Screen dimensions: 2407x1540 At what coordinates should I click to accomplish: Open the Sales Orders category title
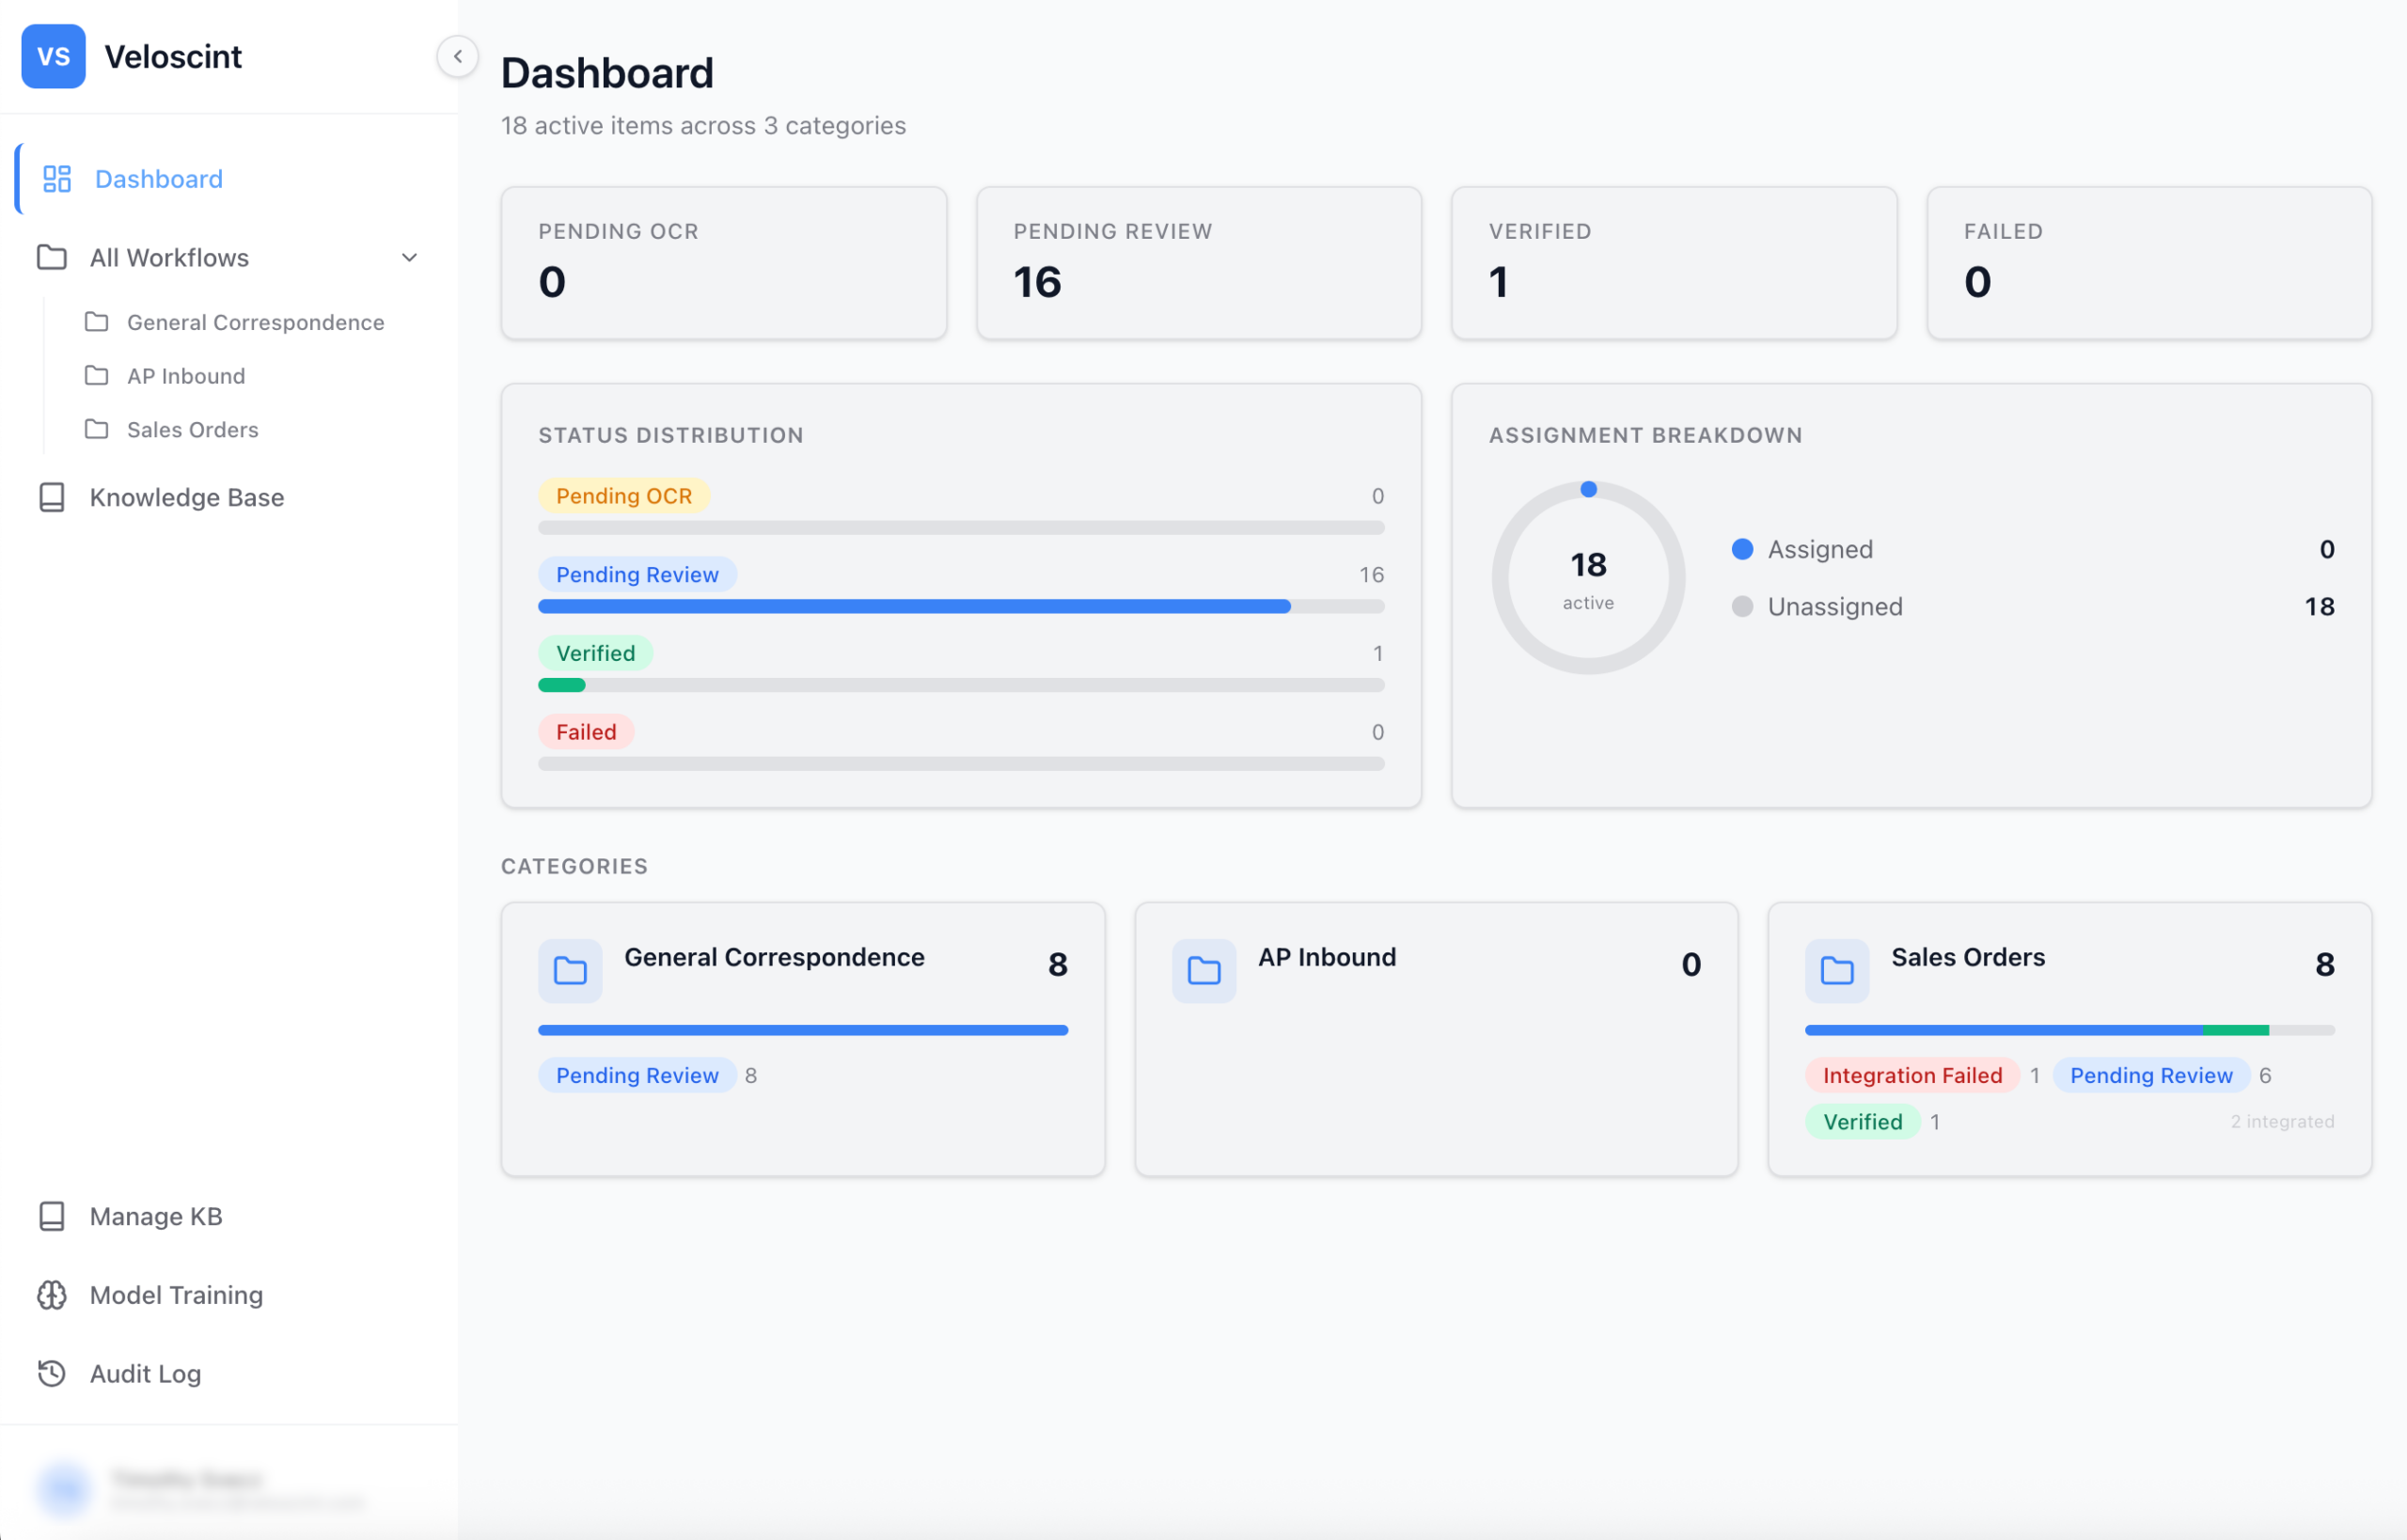pyautogui.click(x=1968, y=957)
